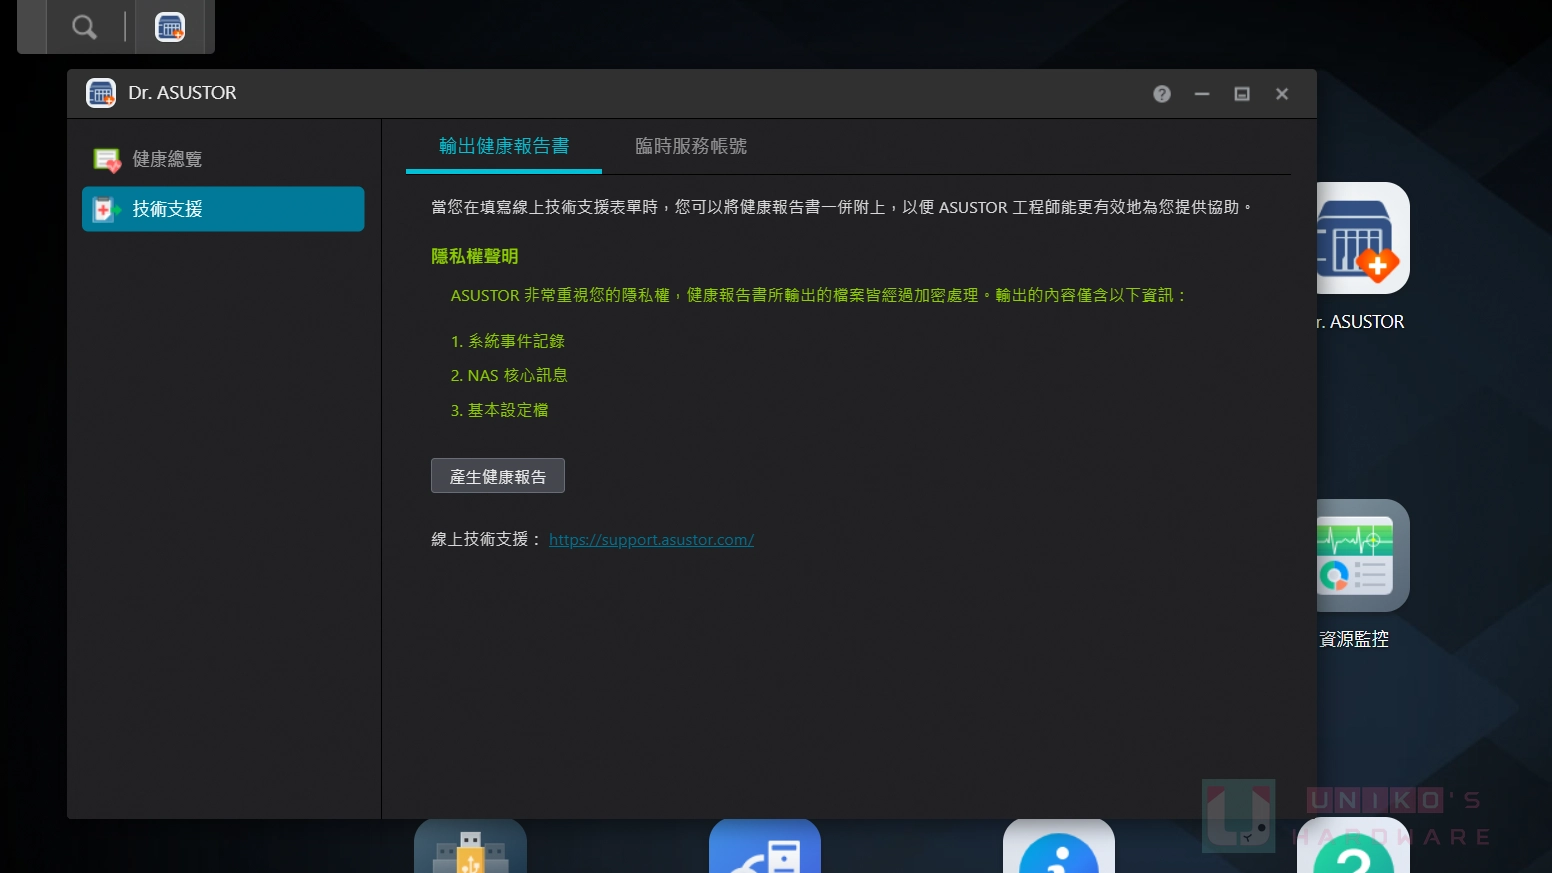
Task: Click the Dr. ASUSTOR window title text
Action: click(x=183, y=93)
